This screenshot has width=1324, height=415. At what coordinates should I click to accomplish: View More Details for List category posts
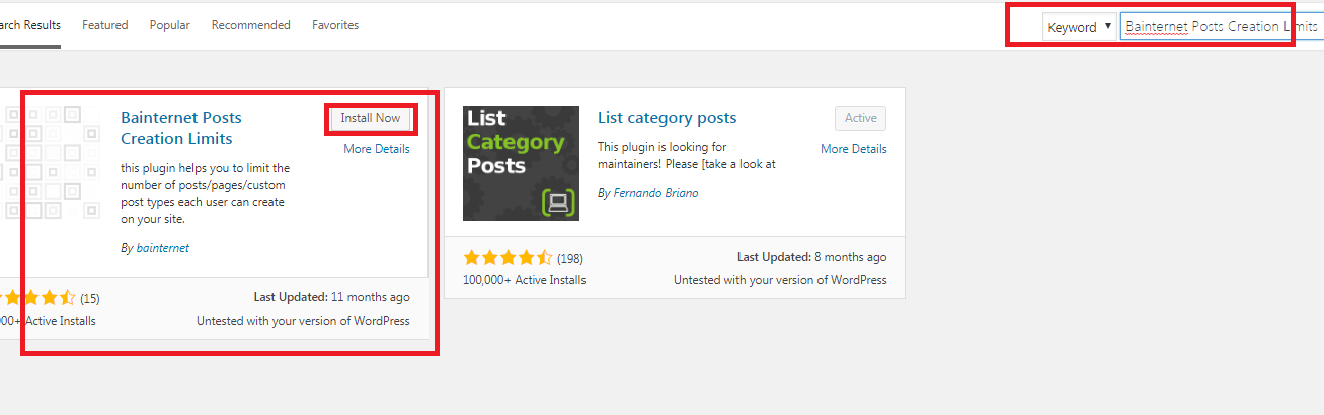tap(853, 149)
